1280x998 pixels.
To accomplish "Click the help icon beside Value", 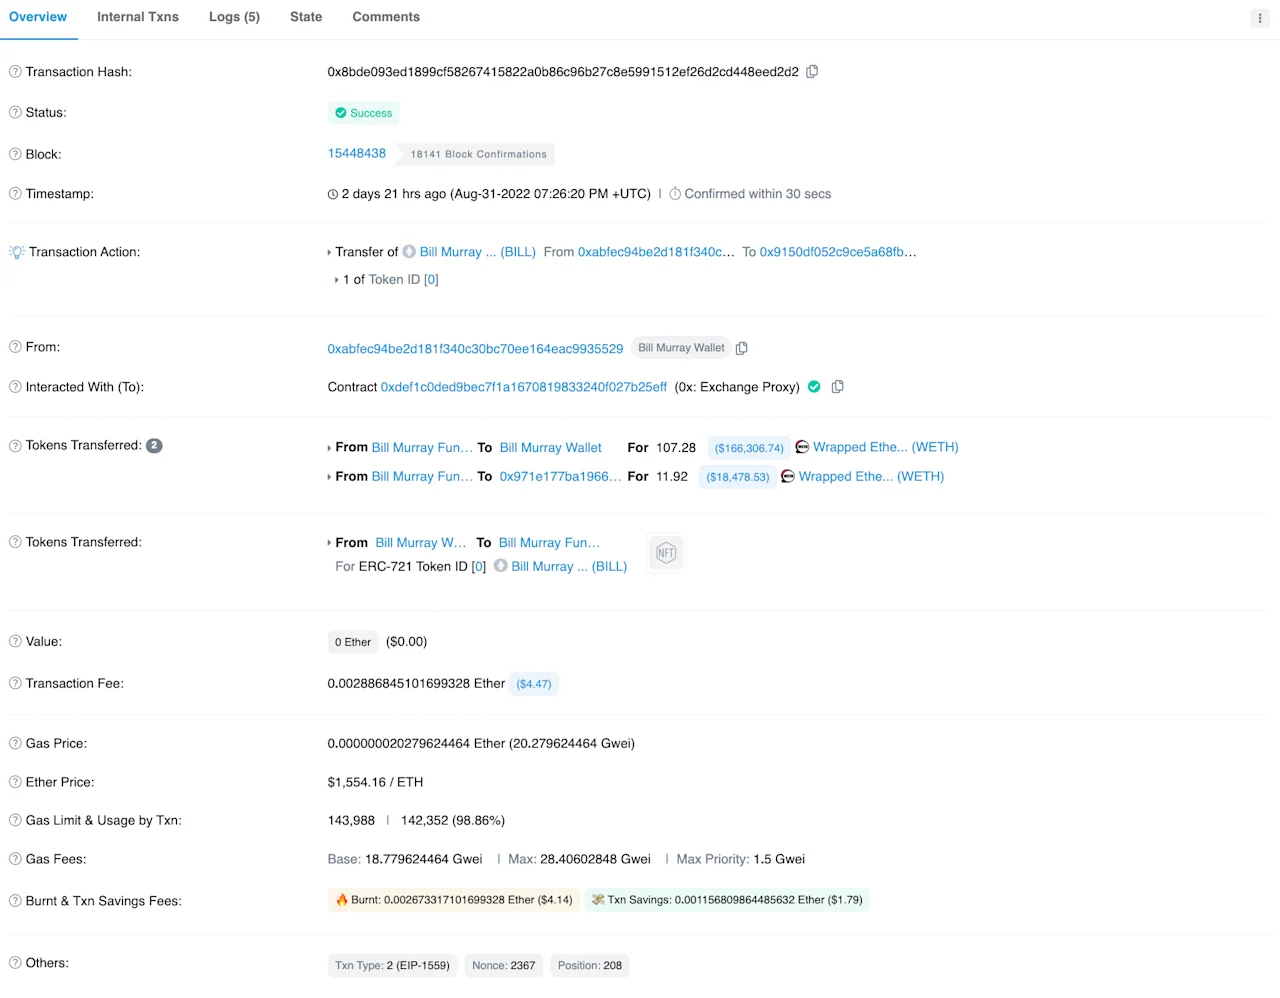I will (15, 642).
